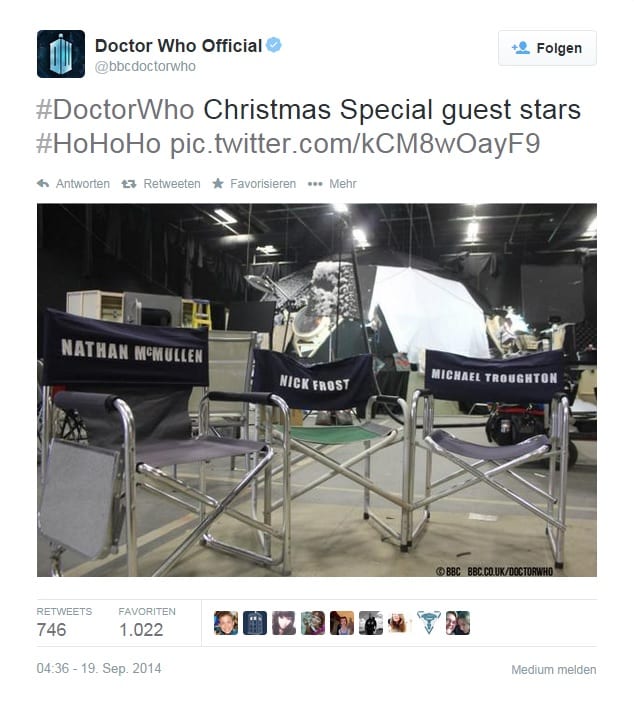The image size is (634, 708).
Task: Report media via Medium melden
Action: point(554,670)
